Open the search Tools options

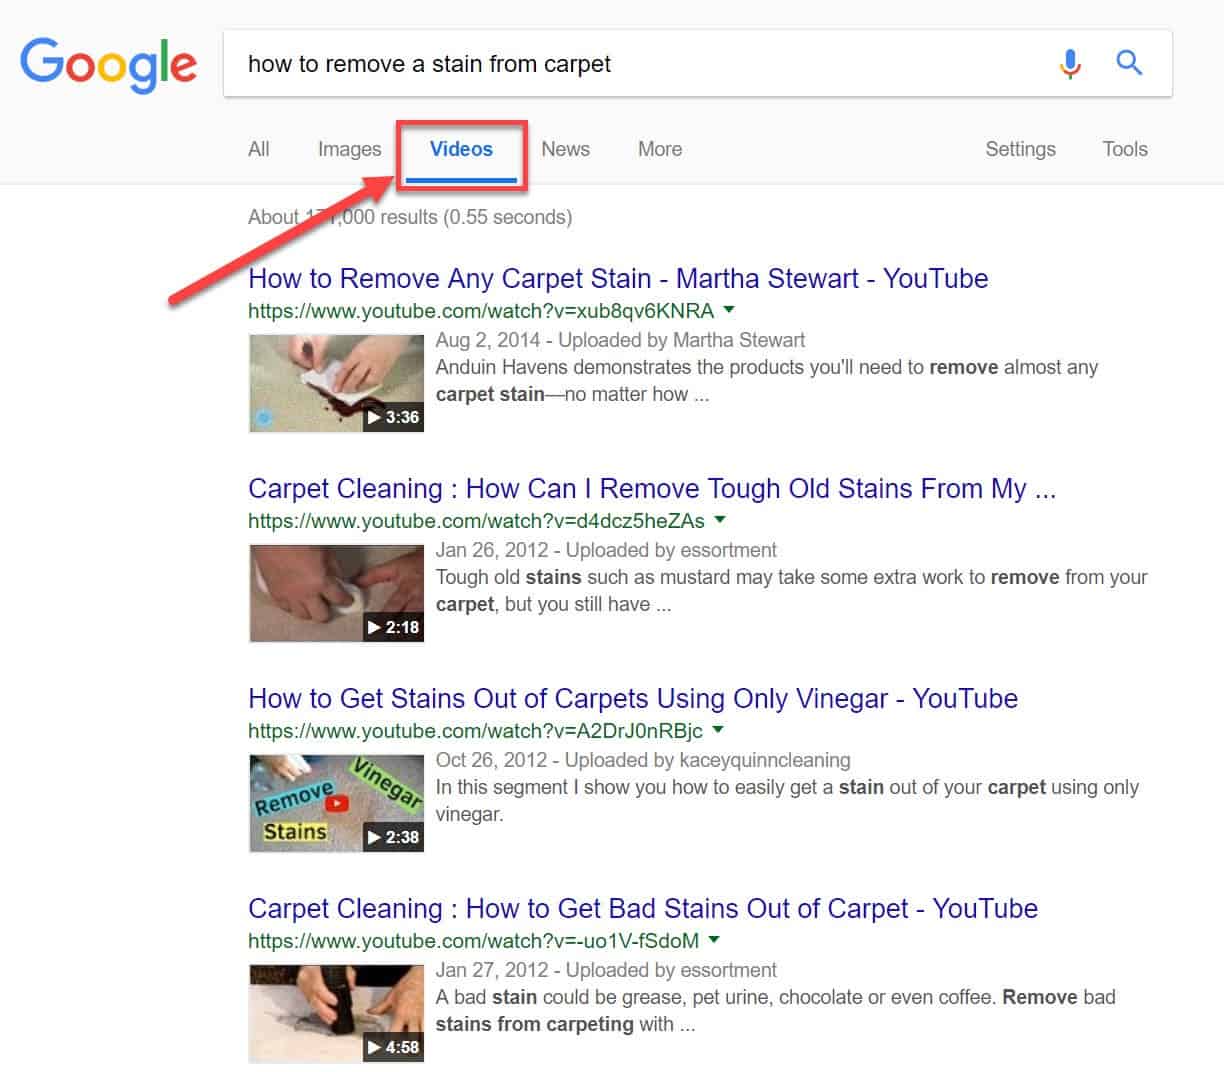[x=1125, y=149]
